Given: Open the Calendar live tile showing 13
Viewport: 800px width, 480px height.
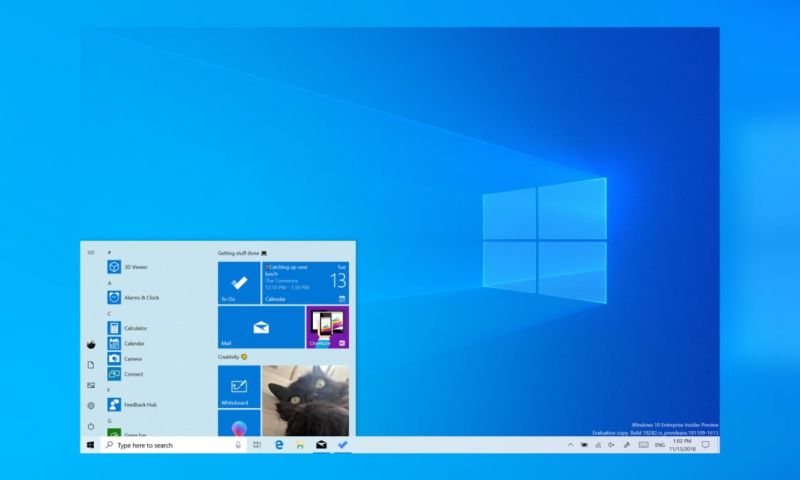Looking at the screenshot, I should pos(306,283).
